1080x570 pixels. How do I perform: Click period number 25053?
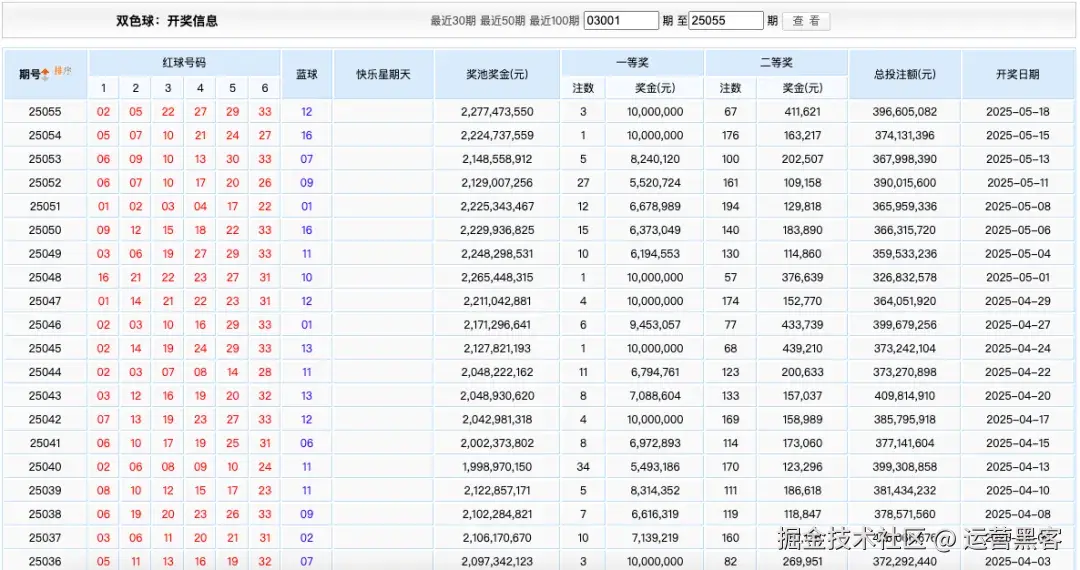coord(45,159)
